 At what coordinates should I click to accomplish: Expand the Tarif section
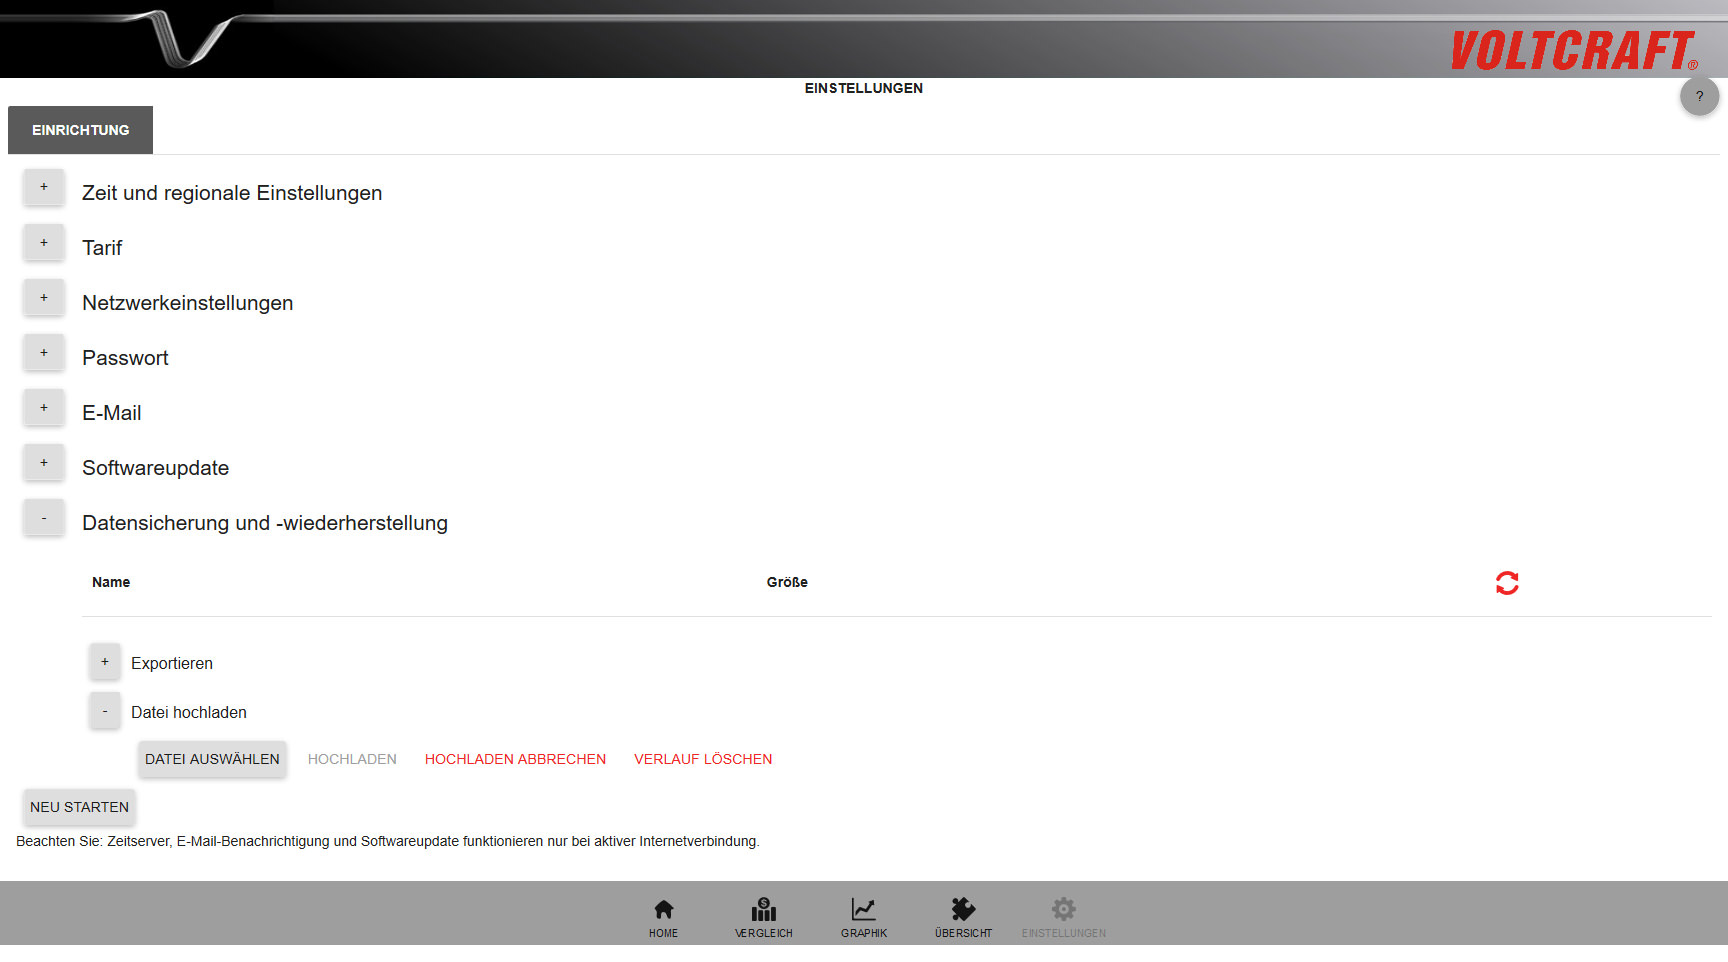click(x=44, y=243)
